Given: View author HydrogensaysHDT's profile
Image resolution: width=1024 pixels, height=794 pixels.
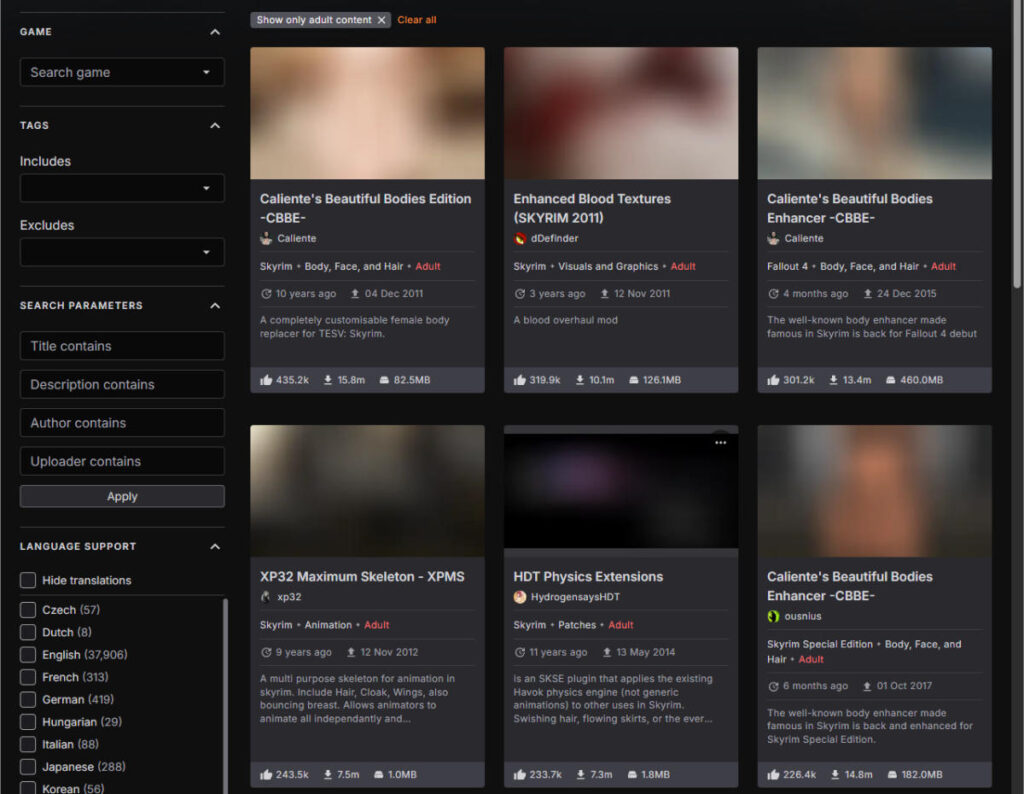Looking at the screenshot, I should pos(575,597).
